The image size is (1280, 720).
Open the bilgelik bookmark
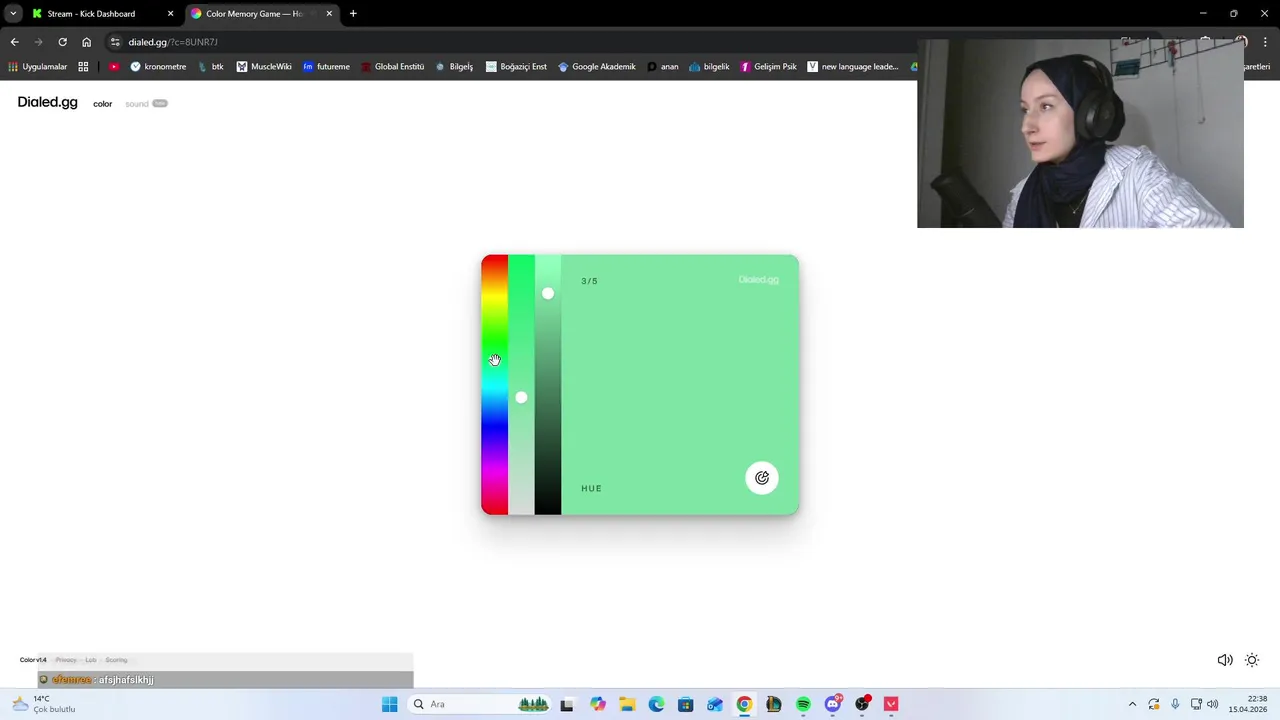tap(709, 67)
